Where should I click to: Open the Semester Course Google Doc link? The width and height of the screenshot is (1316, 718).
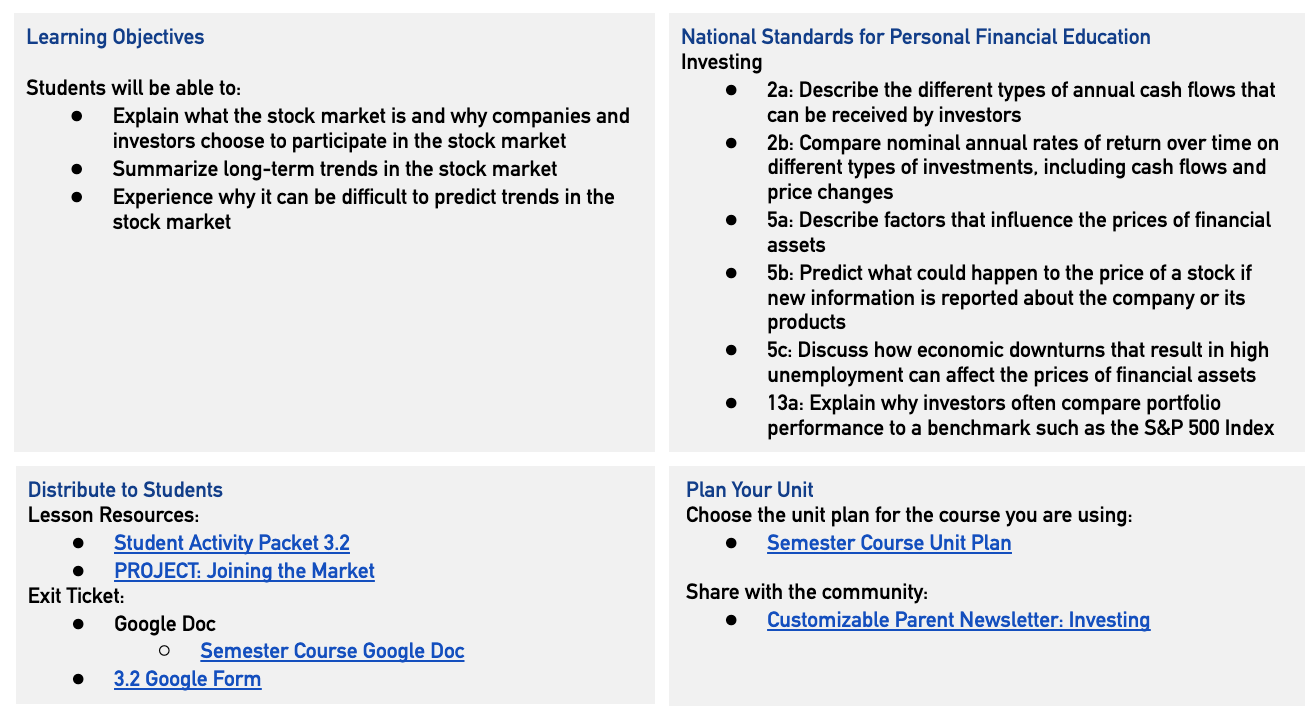[x=332, y=651]
